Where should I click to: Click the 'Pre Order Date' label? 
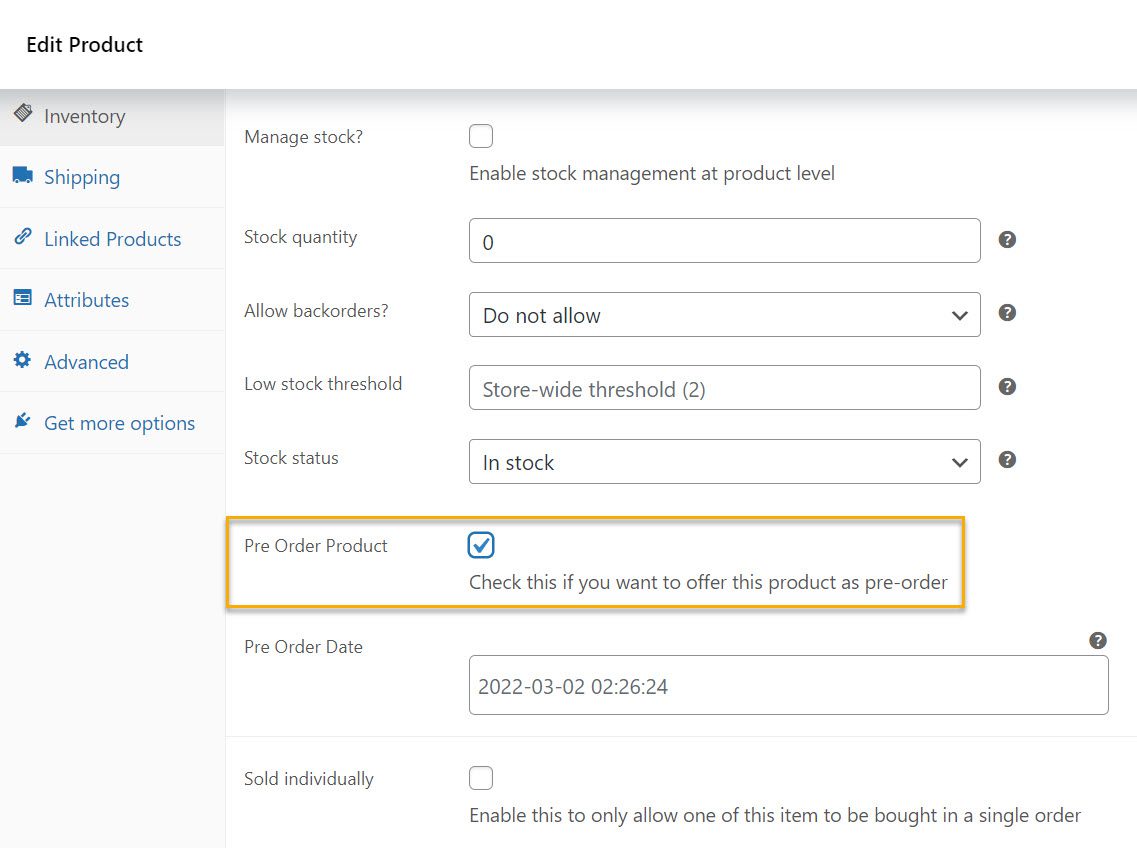coord(303,646)
